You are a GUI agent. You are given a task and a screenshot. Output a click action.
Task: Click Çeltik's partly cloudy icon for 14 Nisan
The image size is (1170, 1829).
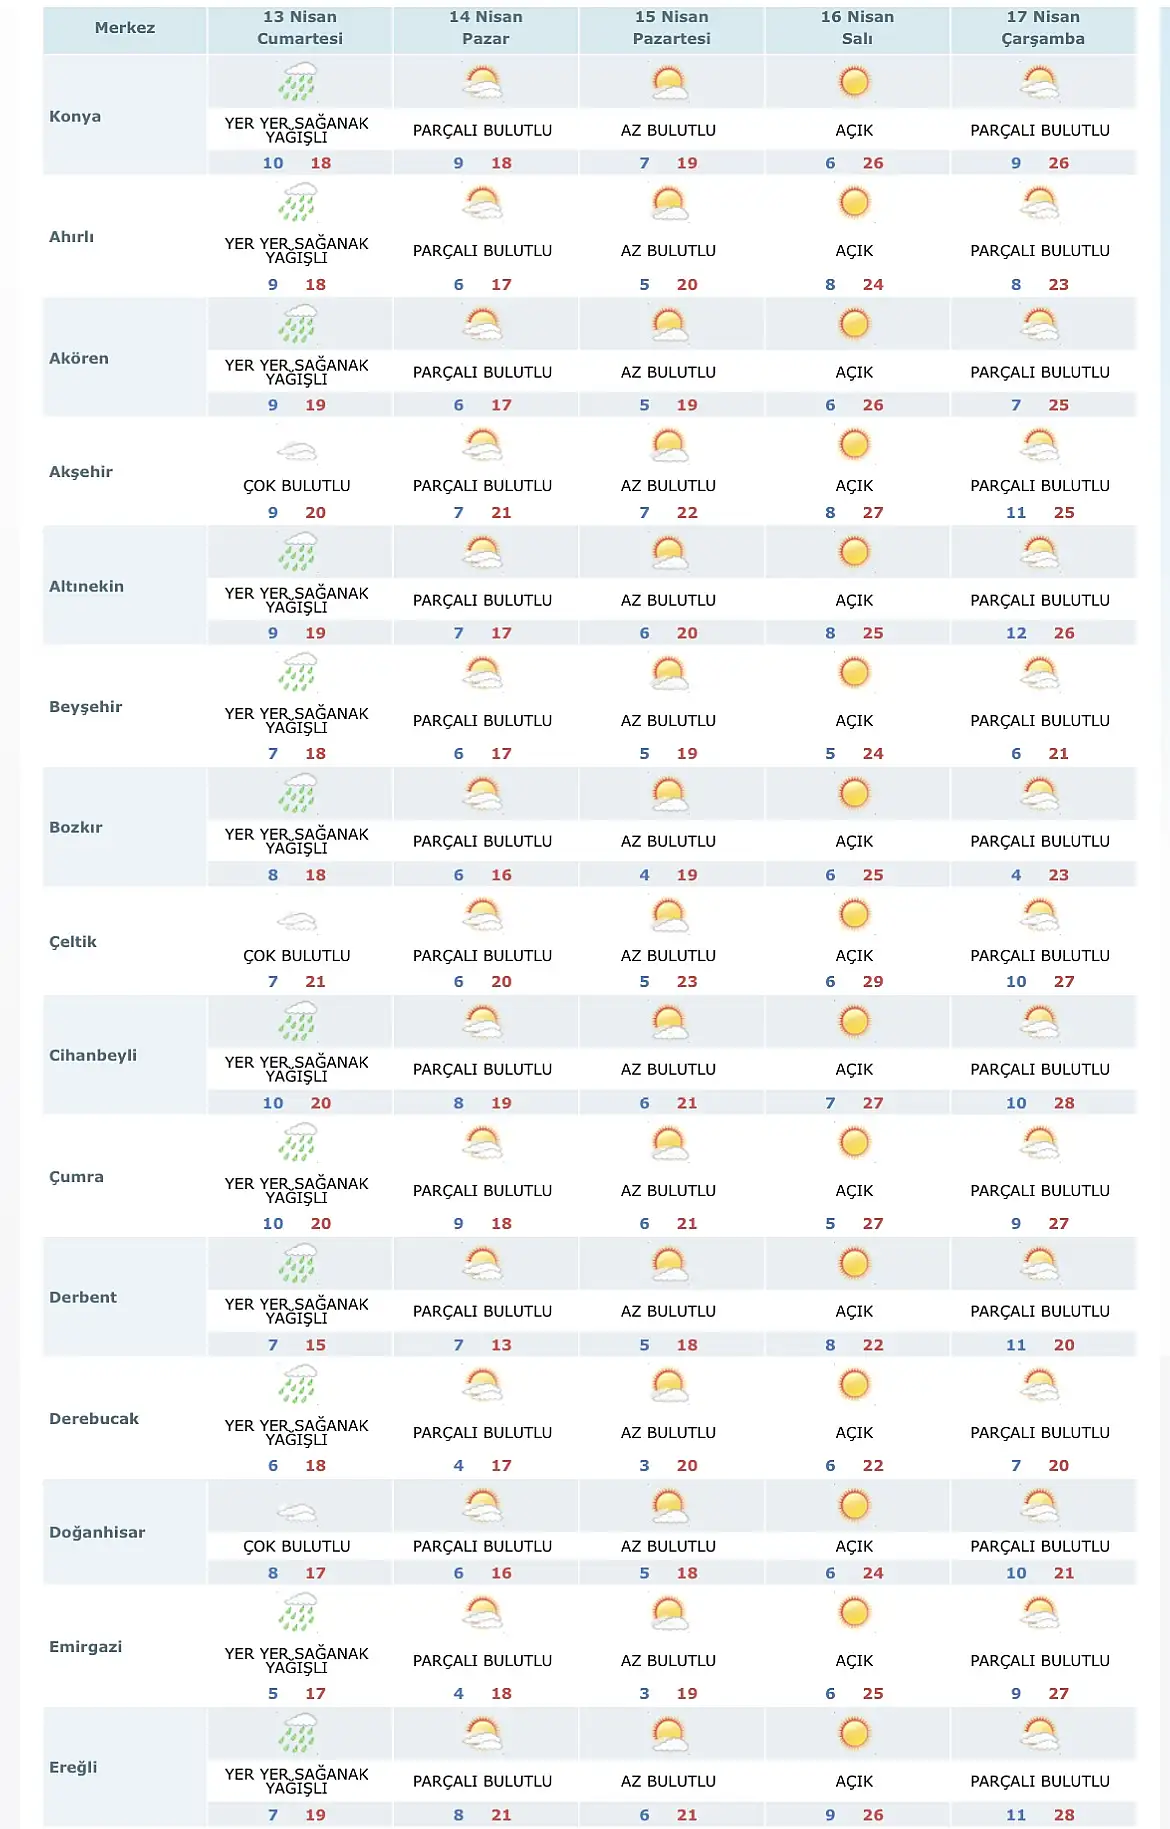click(x=483, y=915)
